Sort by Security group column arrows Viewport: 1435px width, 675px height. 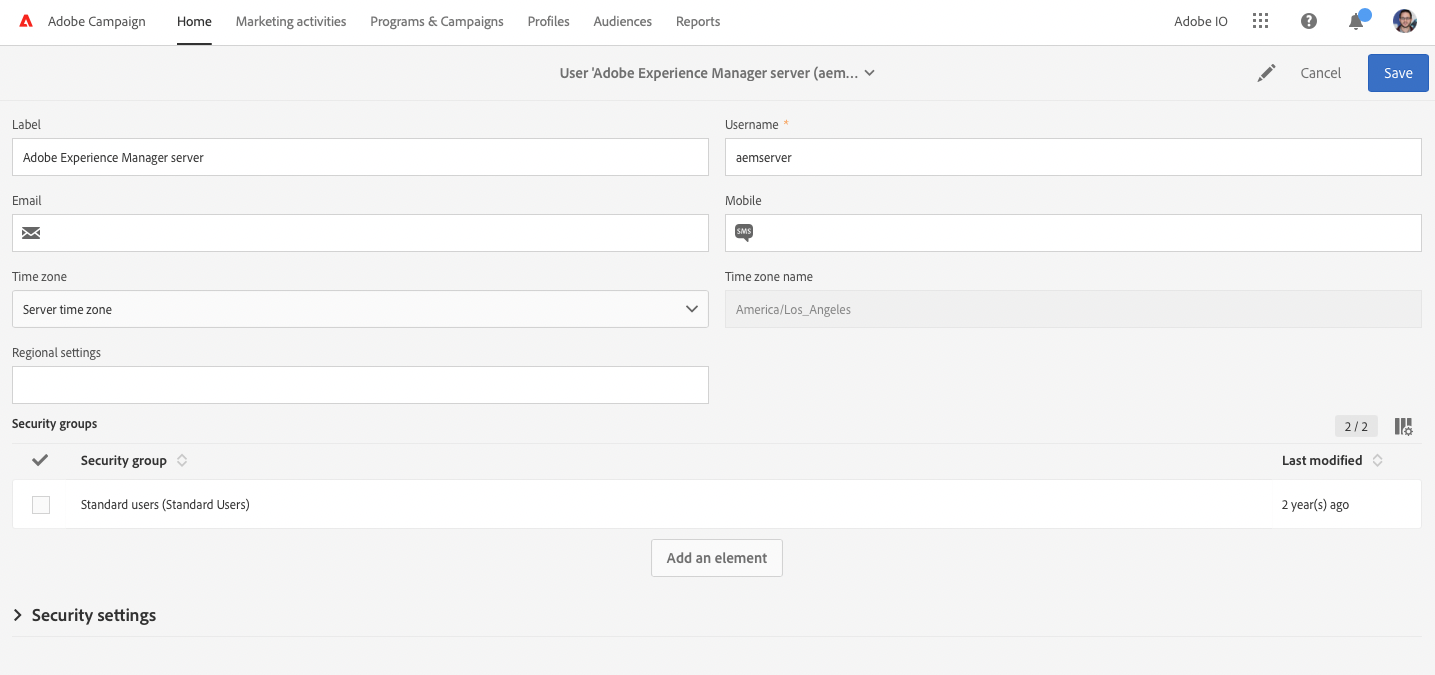[182, 461]
